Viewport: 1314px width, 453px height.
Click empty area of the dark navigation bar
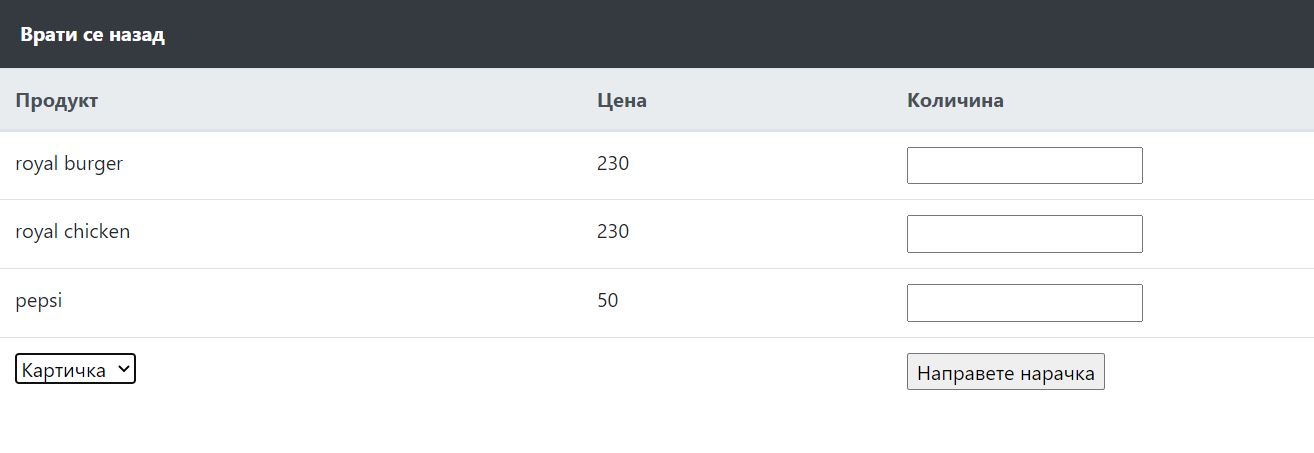(700, 35)
